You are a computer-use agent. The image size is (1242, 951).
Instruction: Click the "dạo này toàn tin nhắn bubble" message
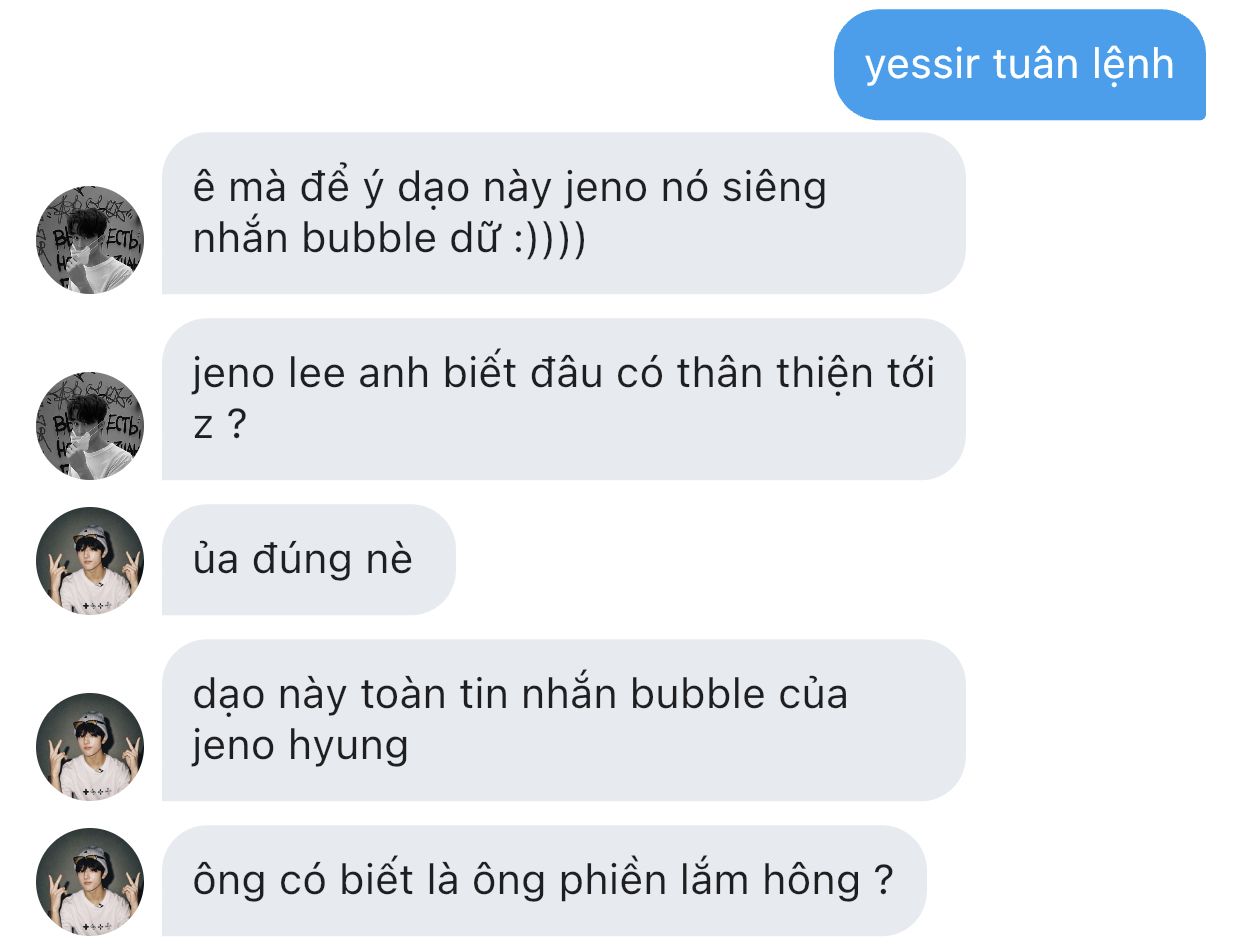pyautogui.click(x=563, y=720)
